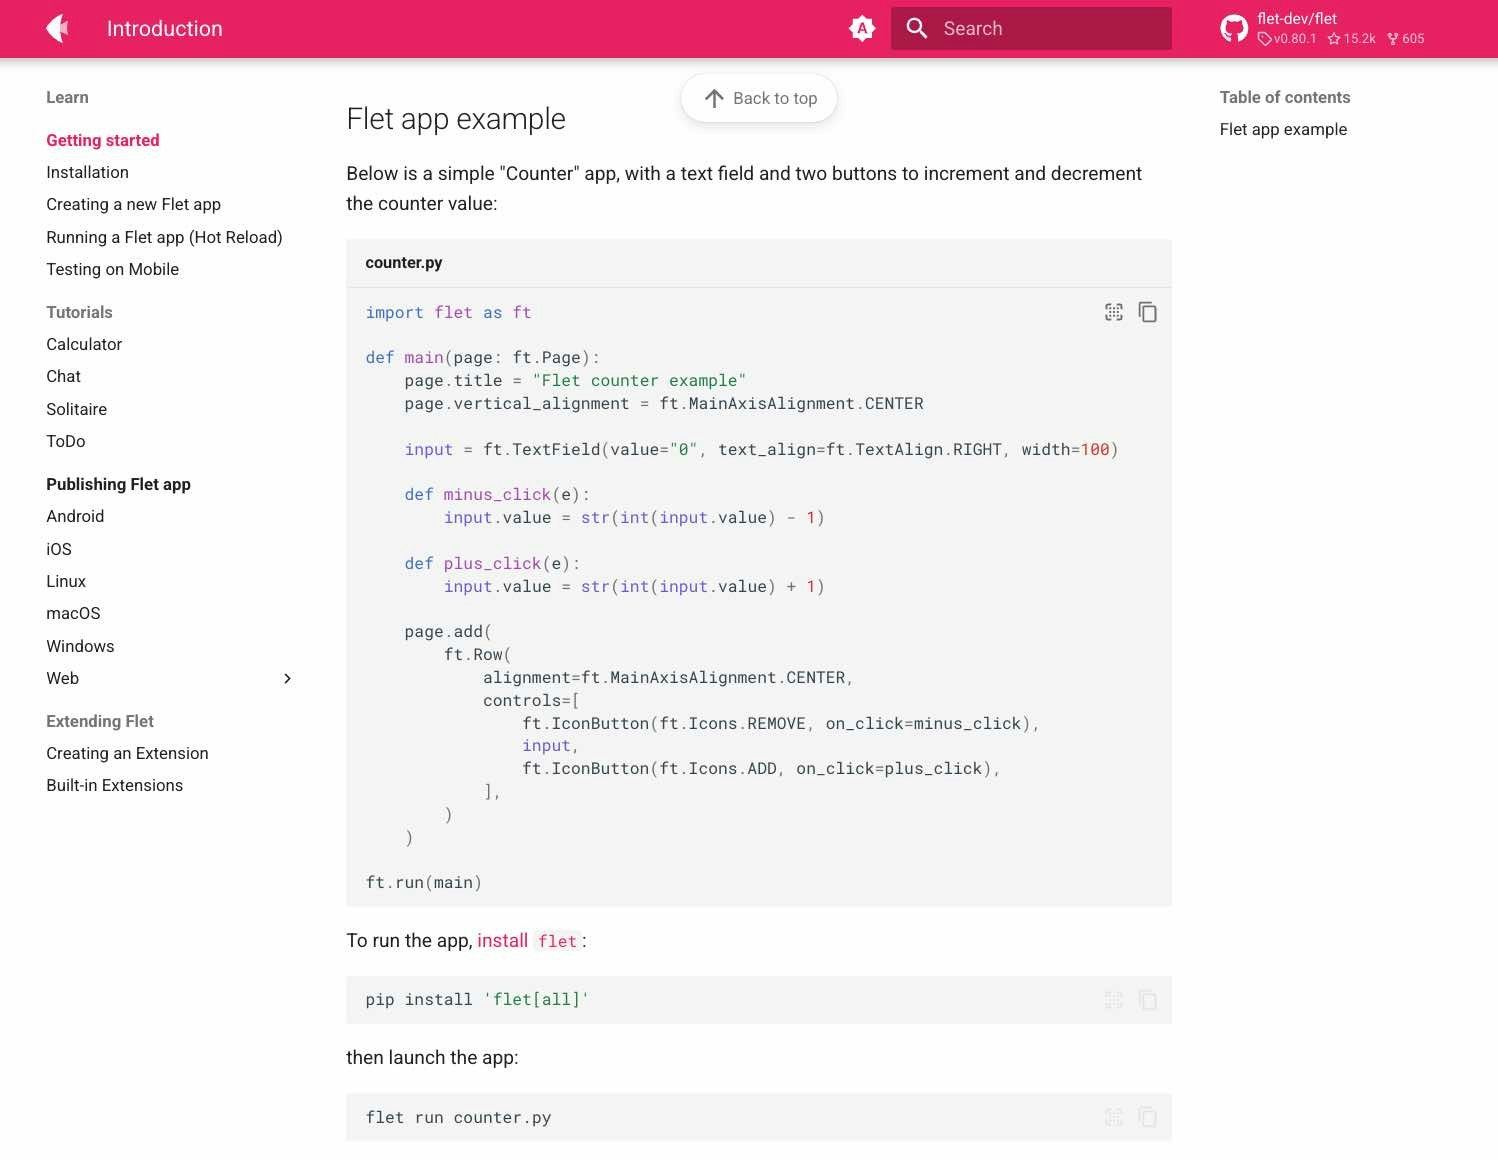Open the macOS publishing page
Viewport: 1498px width, 1160px height.
pos(73,613)
